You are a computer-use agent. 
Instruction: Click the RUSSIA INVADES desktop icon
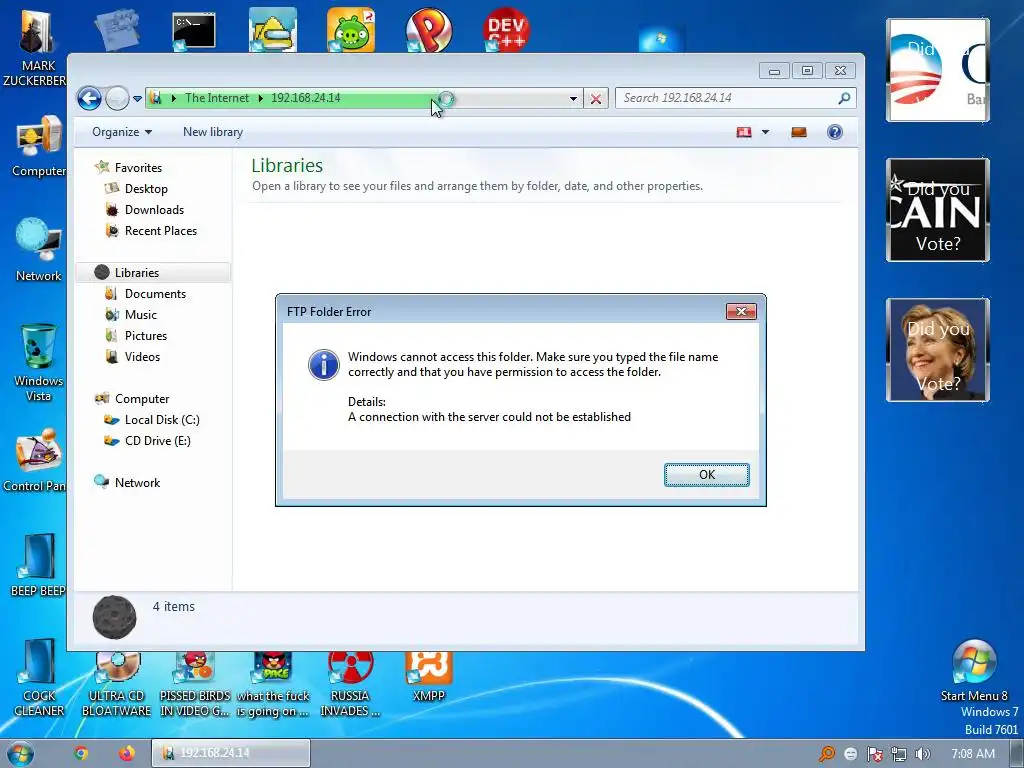(350, 684)
